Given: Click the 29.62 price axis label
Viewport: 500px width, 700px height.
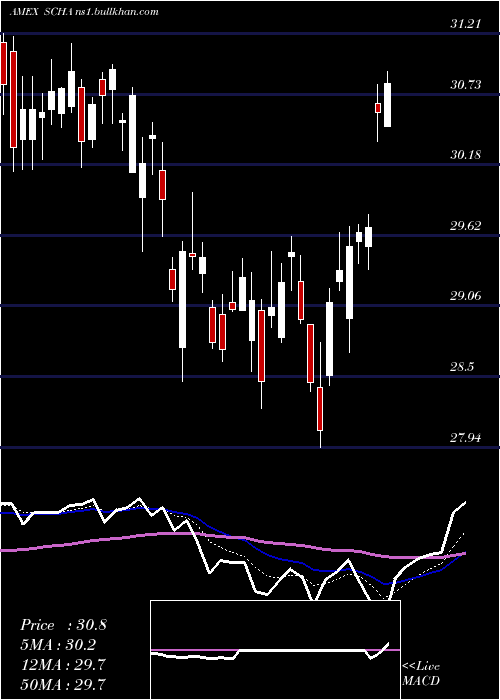Looking at the screenshot, I should (x=466, y=225).
